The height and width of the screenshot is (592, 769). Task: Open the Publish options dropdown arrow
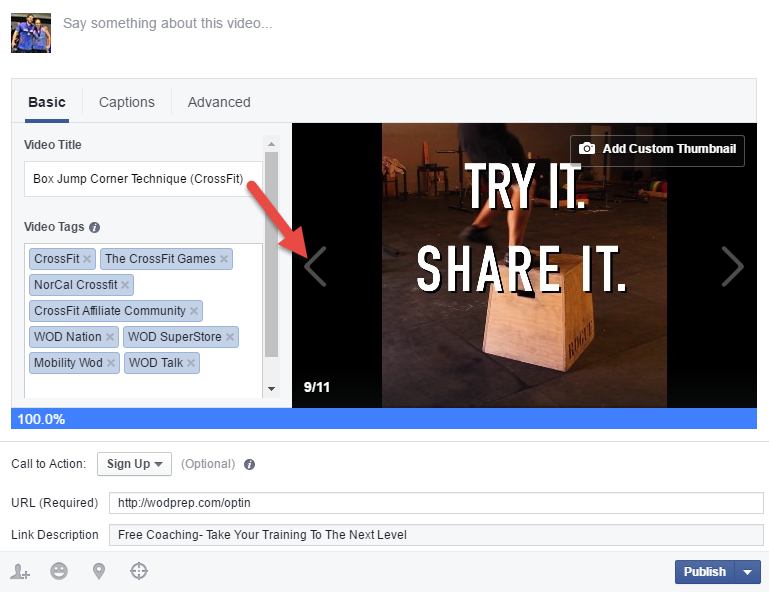(747, 572)
